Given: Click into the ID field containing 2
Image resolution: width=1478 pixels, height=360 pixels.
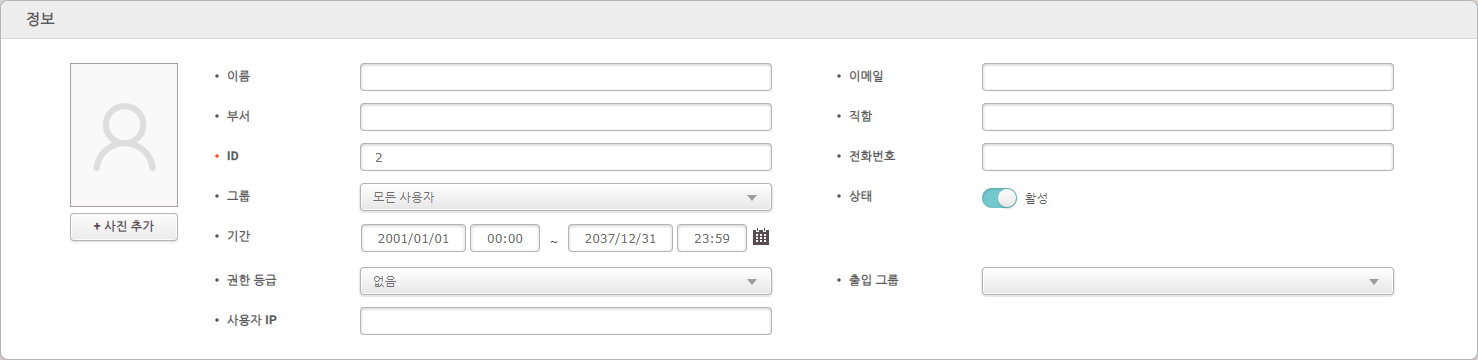Looking at the screenshot, I should tap(566, 157).
